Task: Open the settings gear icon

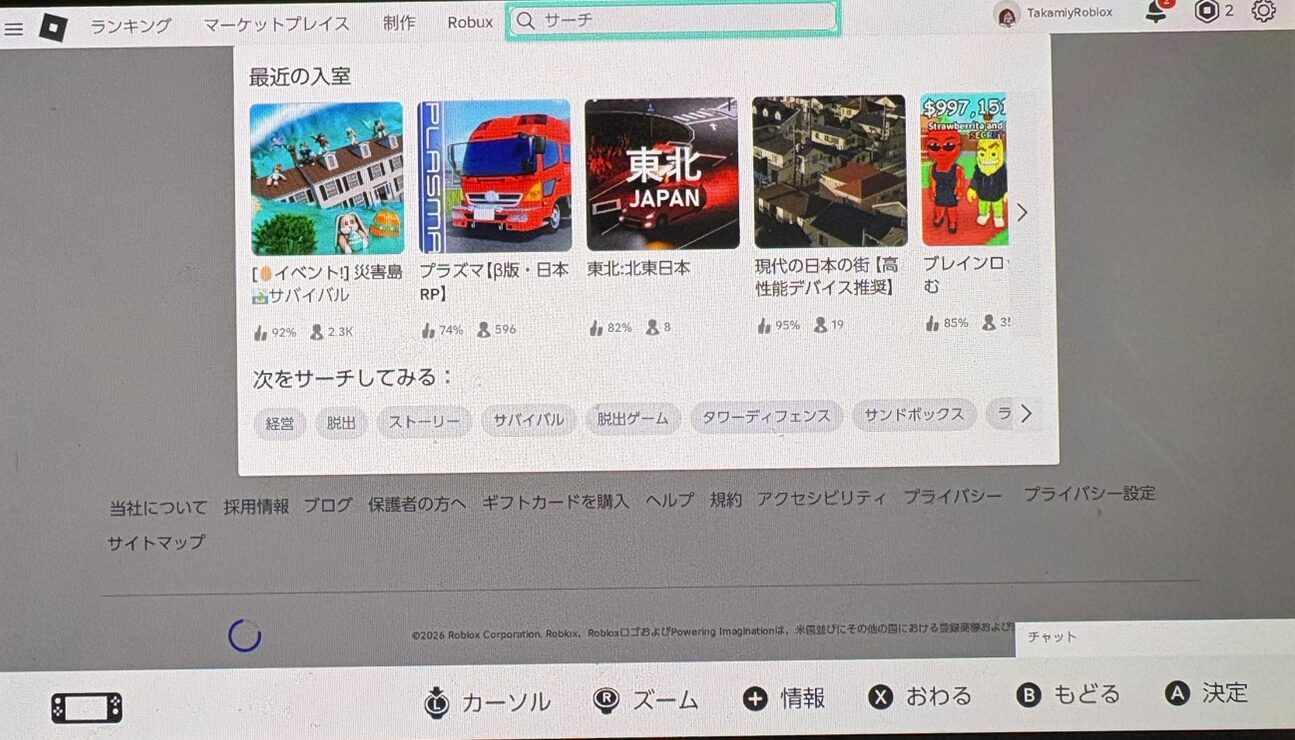Action: [1264, 11]
